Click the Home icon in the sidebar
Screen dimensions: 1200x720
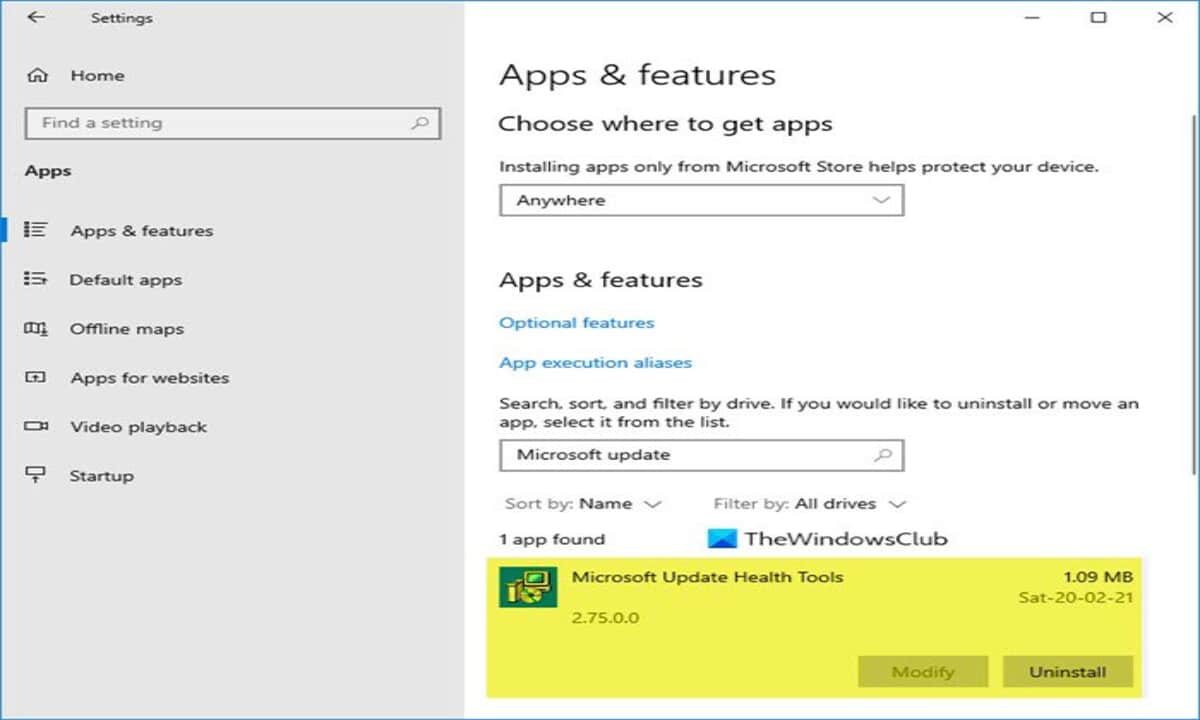38,75
